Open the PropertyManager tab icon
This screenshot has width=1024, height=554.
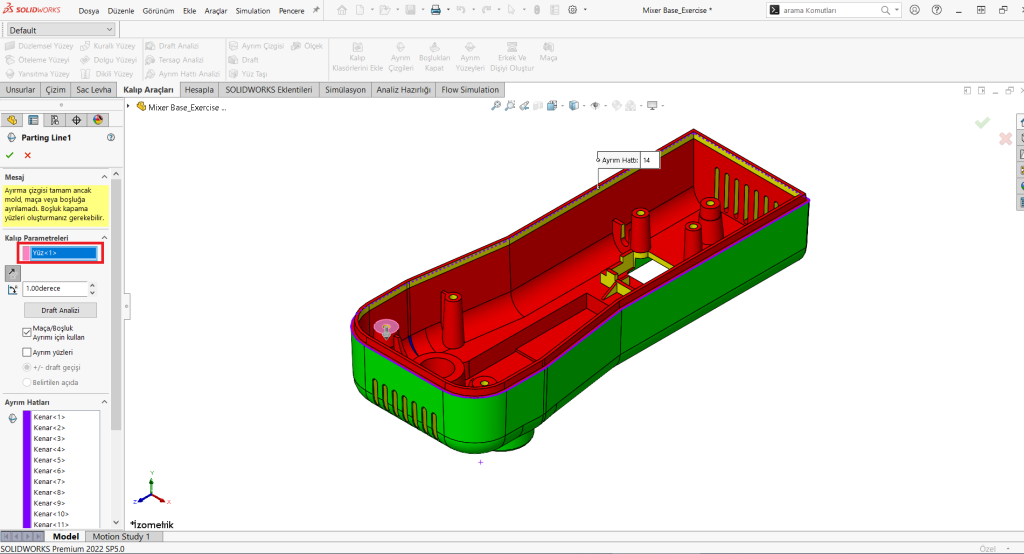33,120
